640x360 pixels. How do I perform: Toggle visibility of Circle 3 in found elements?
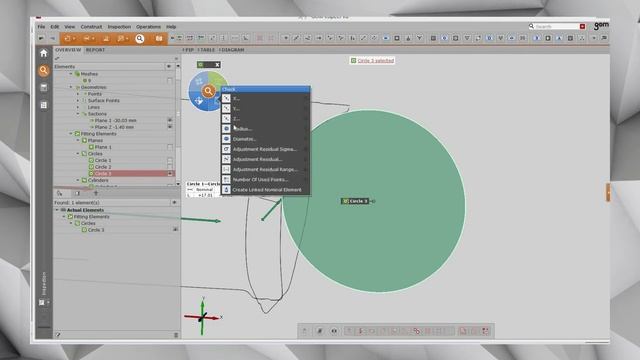tap(175, 230)
